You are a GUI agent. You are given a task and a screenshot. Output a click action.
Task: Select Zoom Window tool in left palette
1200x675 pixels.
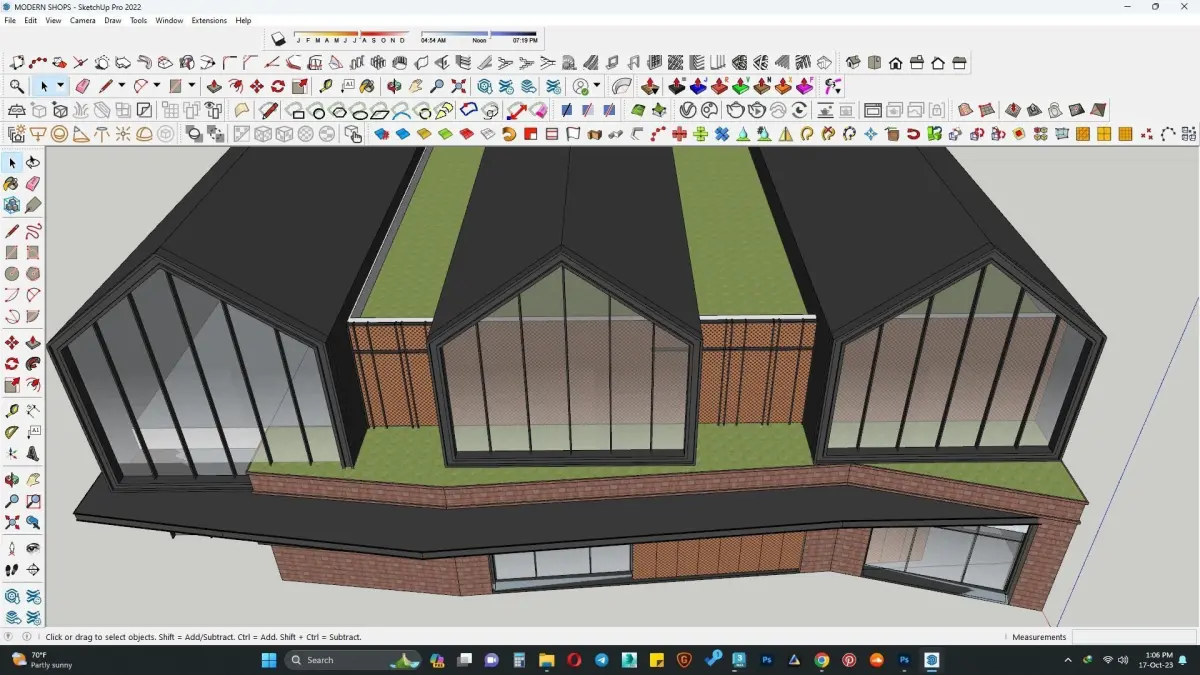coord(33,500)
